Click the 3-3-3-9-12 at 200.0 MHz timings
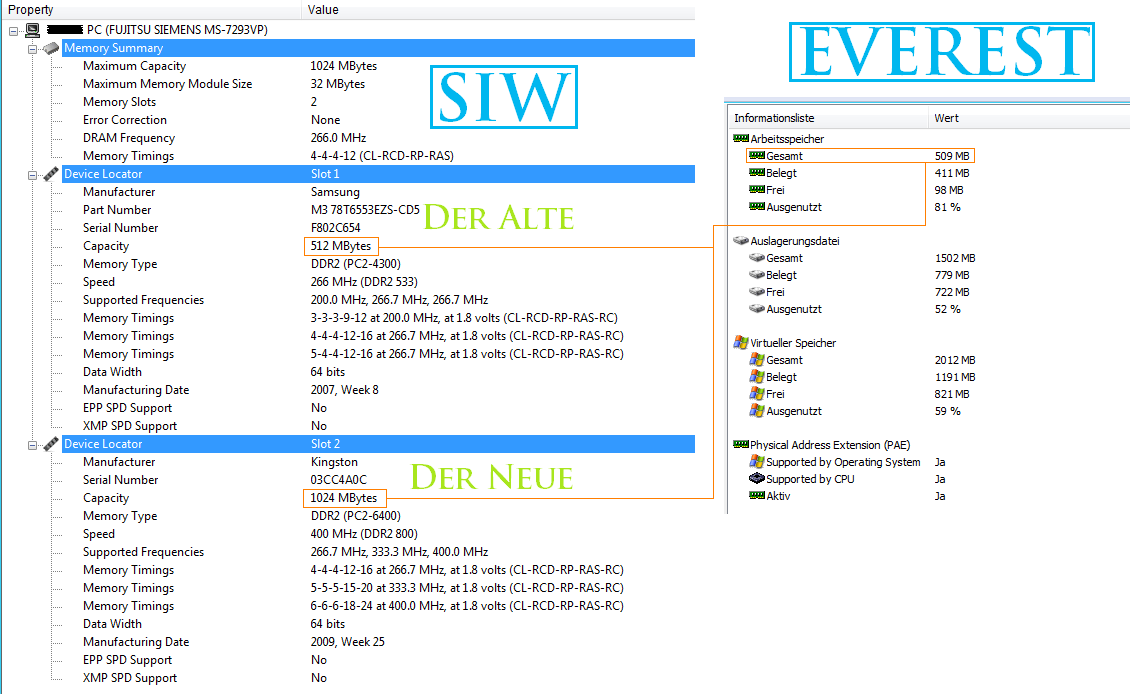This screenshot has width=1130, height=694. [464, 319]
